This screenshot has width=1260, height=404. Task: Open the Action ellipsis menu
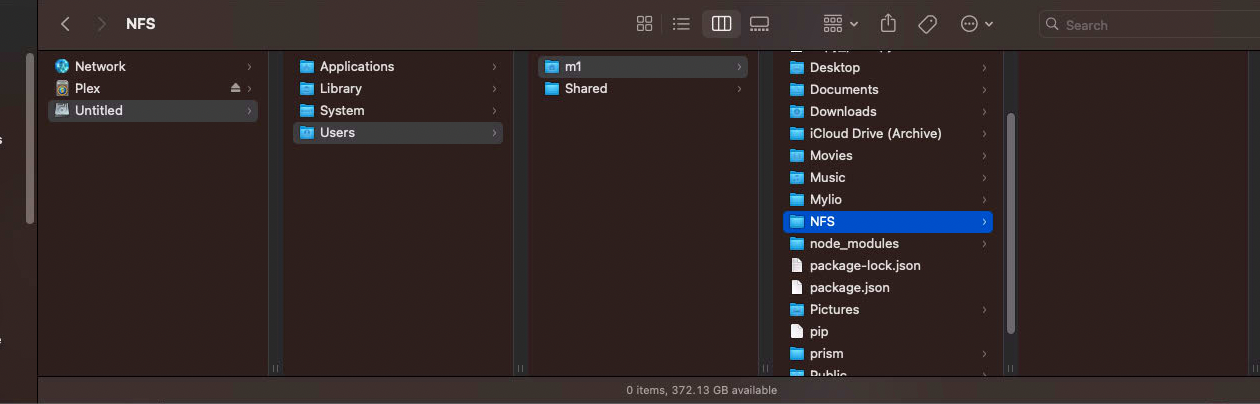976,24
